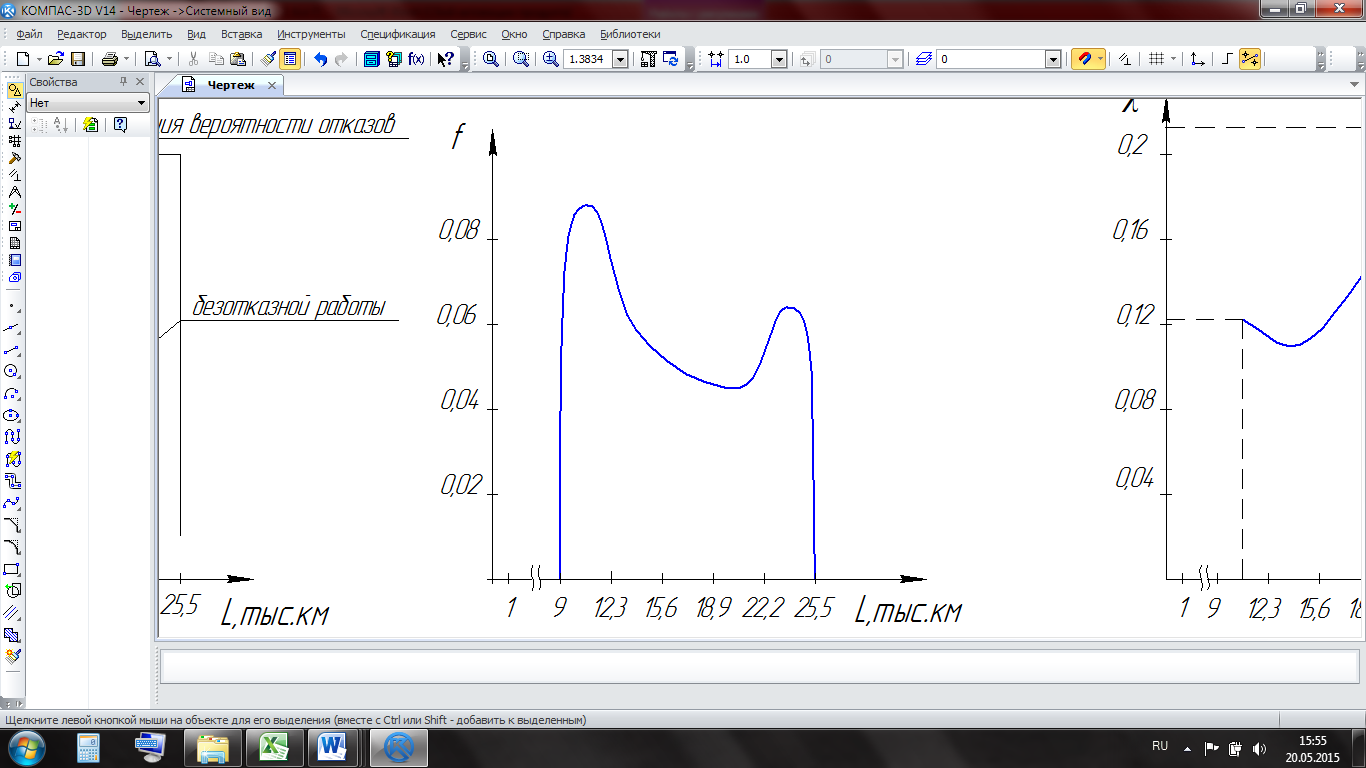Screen dimensions: 1366x768
Task: Open the variables f(x) panel
Action: coord(417,59)
